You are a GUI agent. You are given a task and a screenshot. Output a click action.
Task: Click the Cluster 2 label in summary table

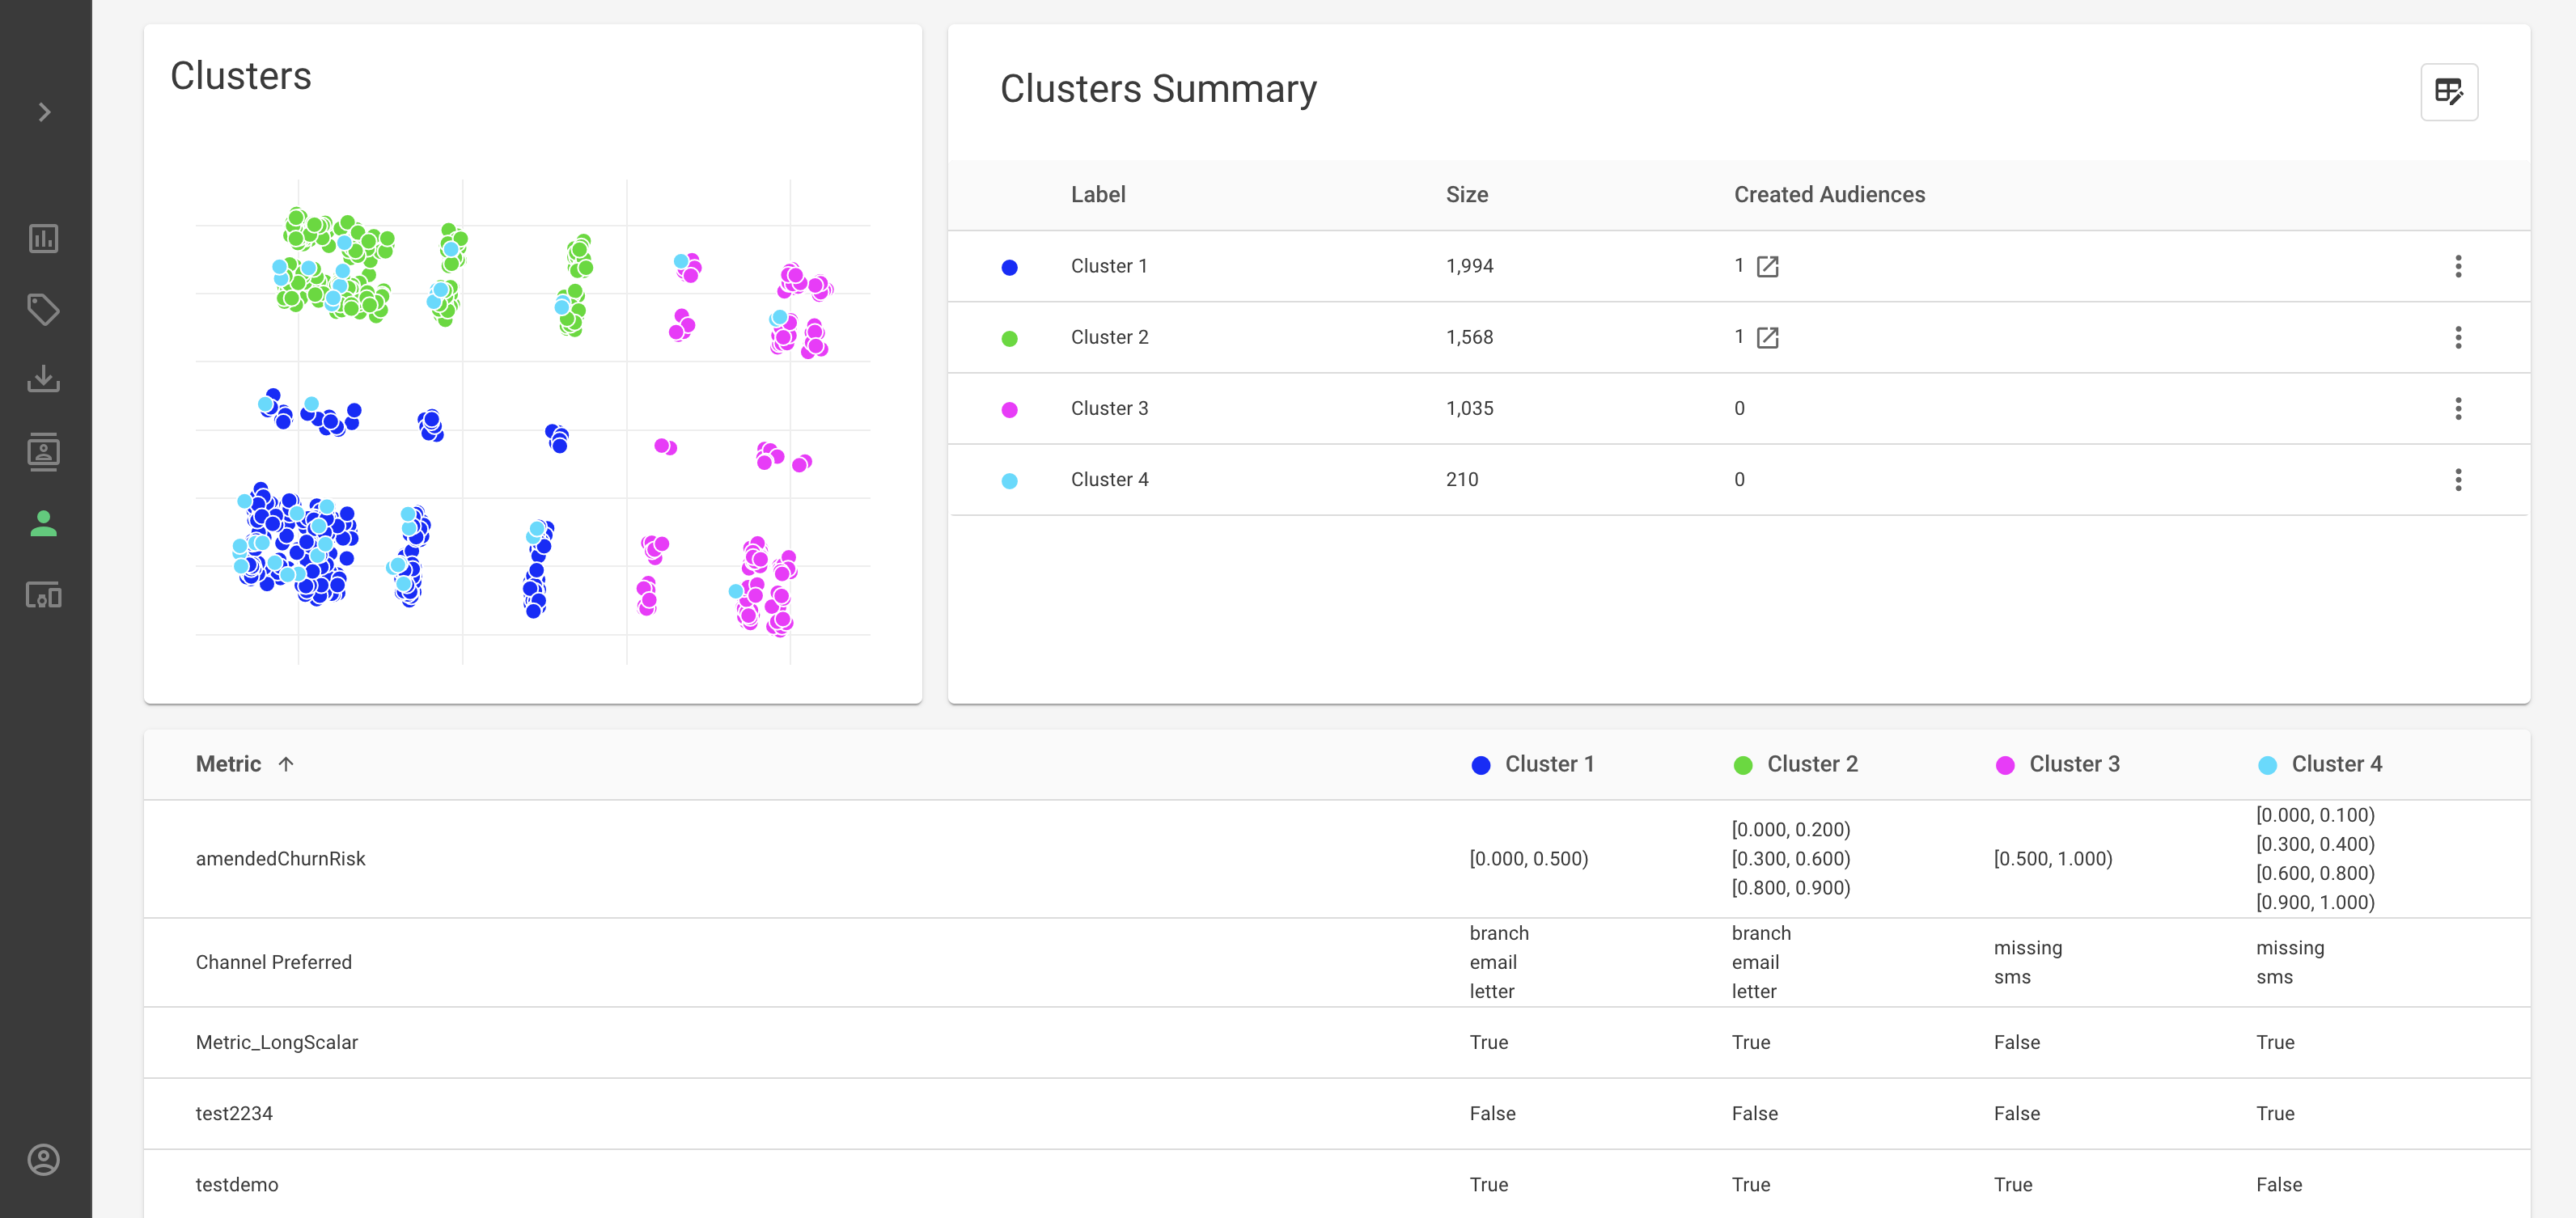click(1109, 337)
